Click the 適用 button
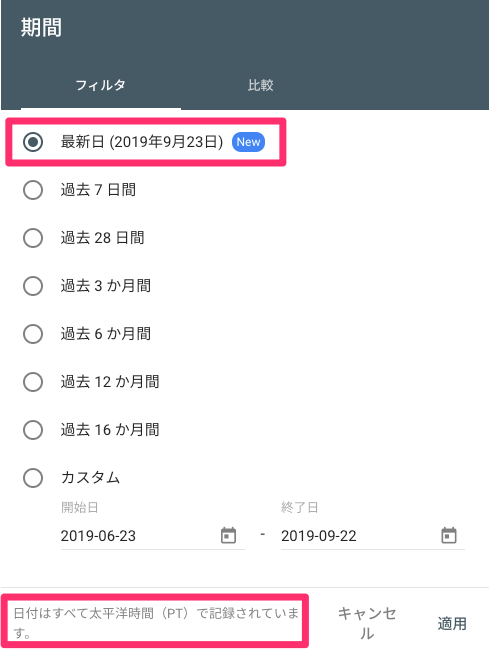489x651 pixels. (452, 623)
